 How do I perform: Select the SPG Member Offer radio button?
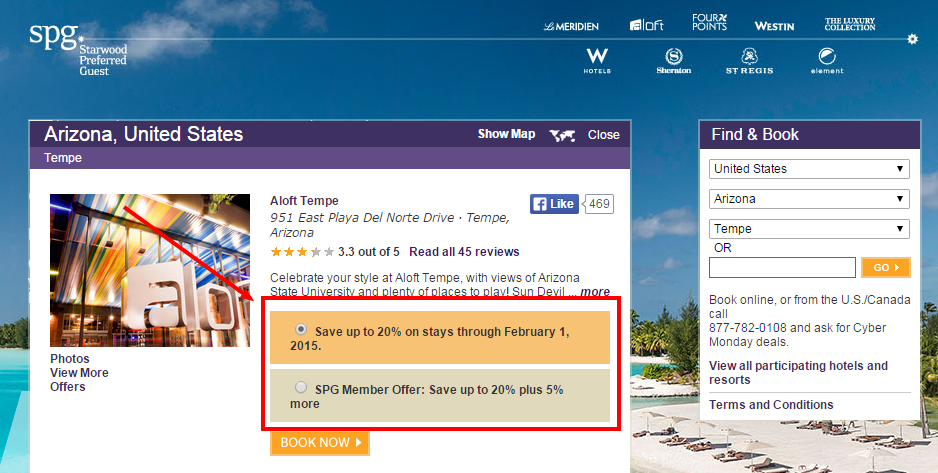[301, 387]
